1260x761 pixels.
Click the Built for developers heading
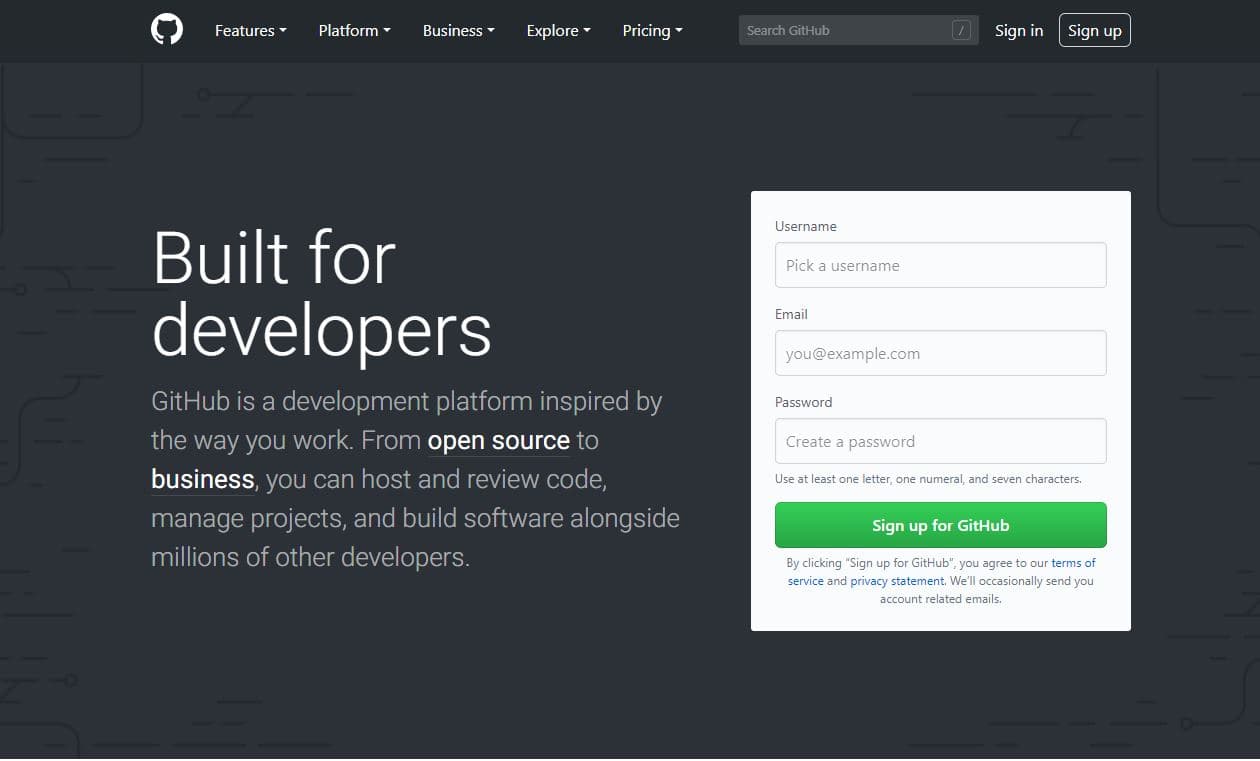click(322, 293)
